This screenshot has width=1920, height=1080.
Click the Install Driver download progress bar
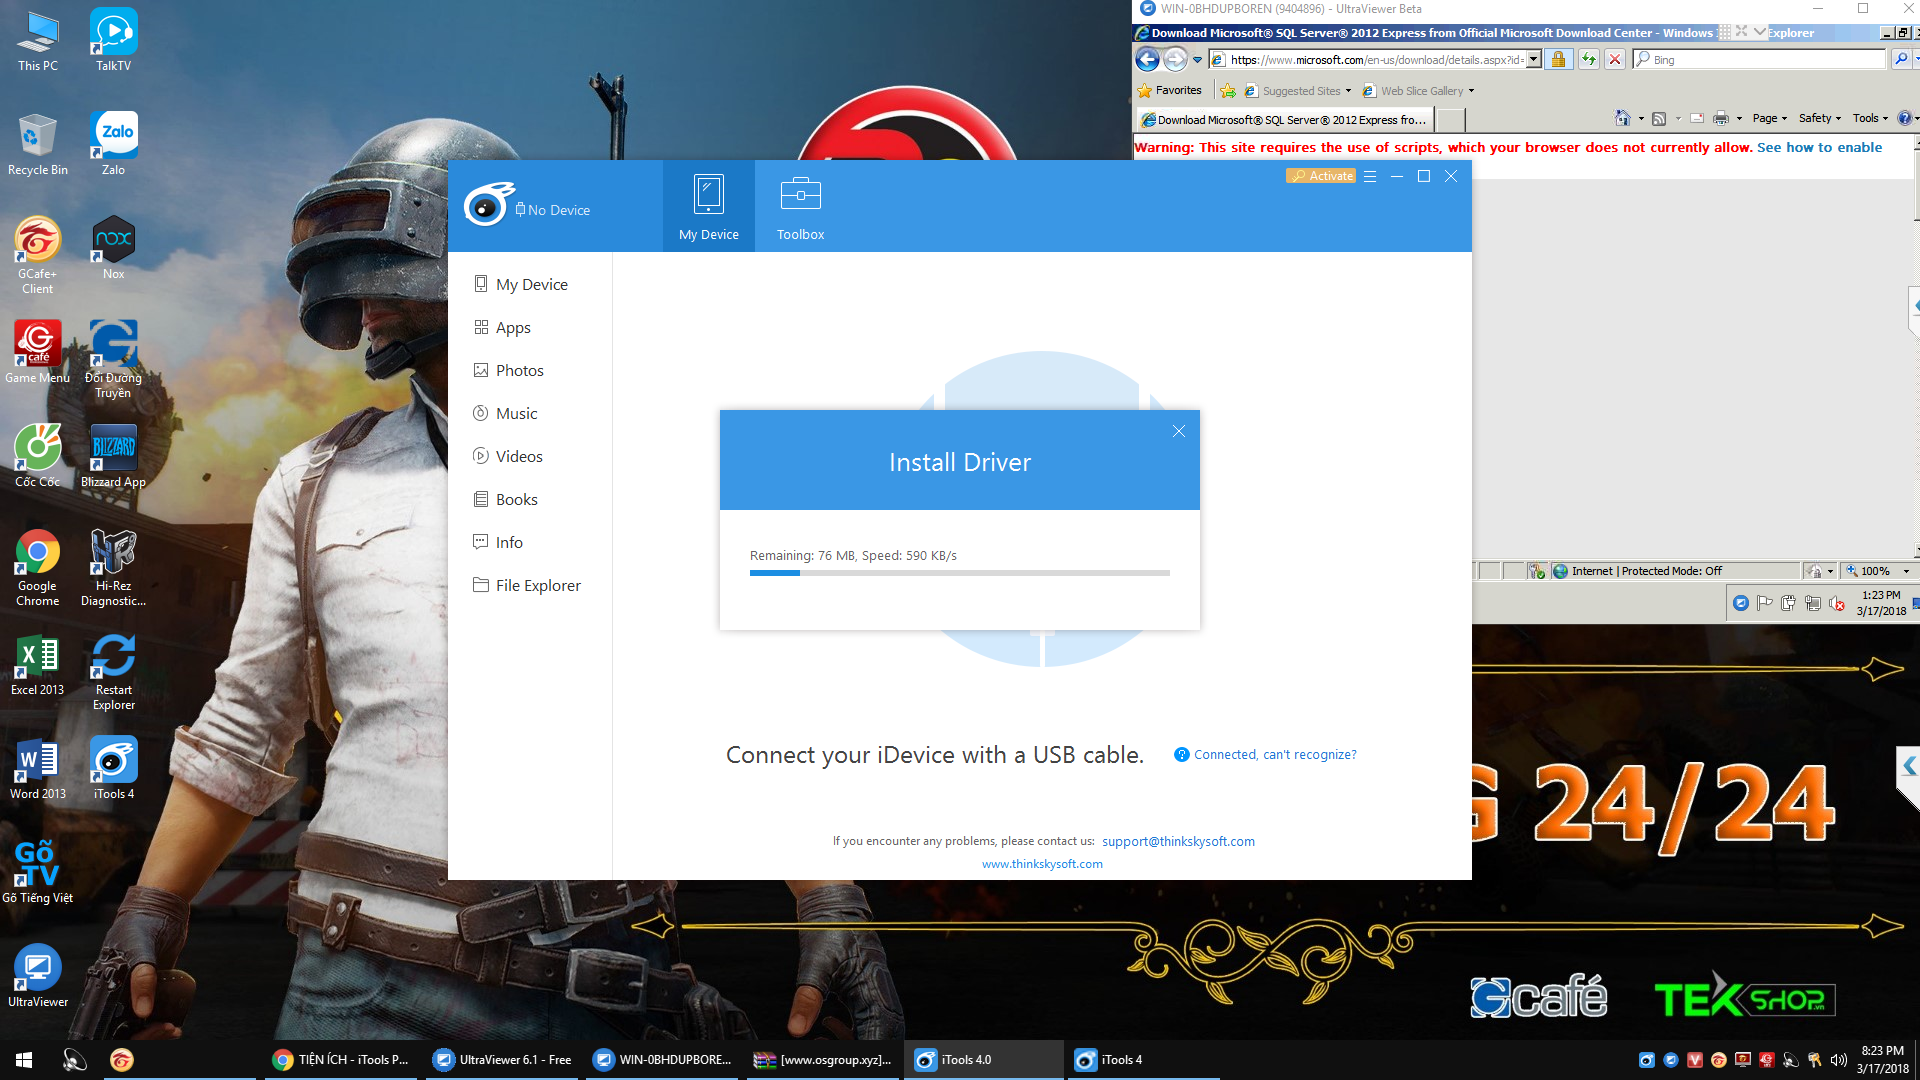959,573
